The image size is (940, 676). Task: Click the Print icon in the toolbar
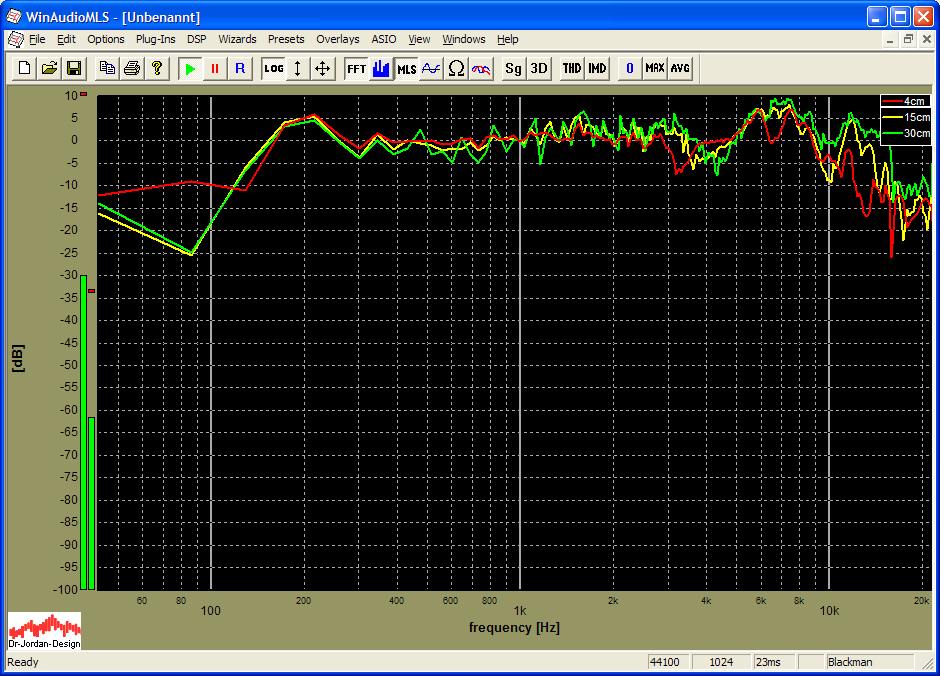click(131, 68)
